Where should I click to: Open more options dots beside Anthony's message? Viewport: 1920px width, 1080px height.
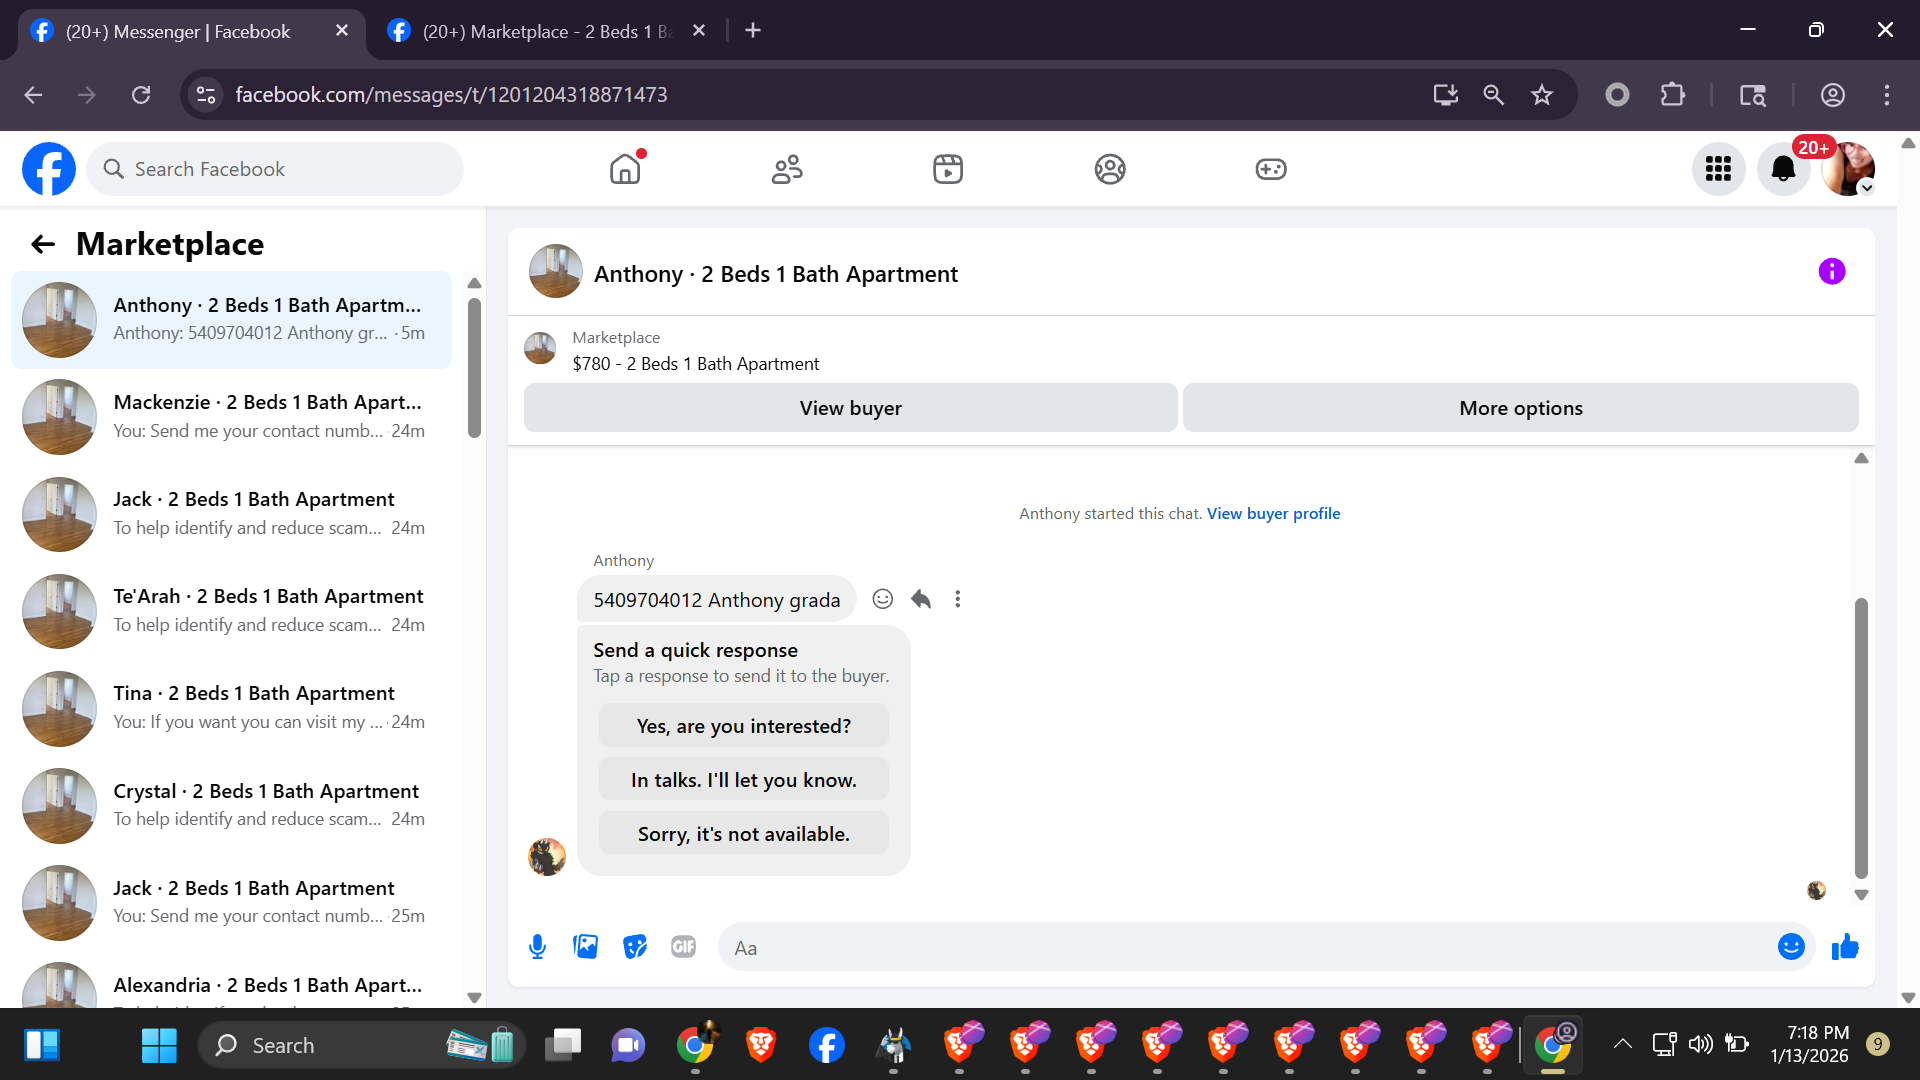(x=958, y=599)
